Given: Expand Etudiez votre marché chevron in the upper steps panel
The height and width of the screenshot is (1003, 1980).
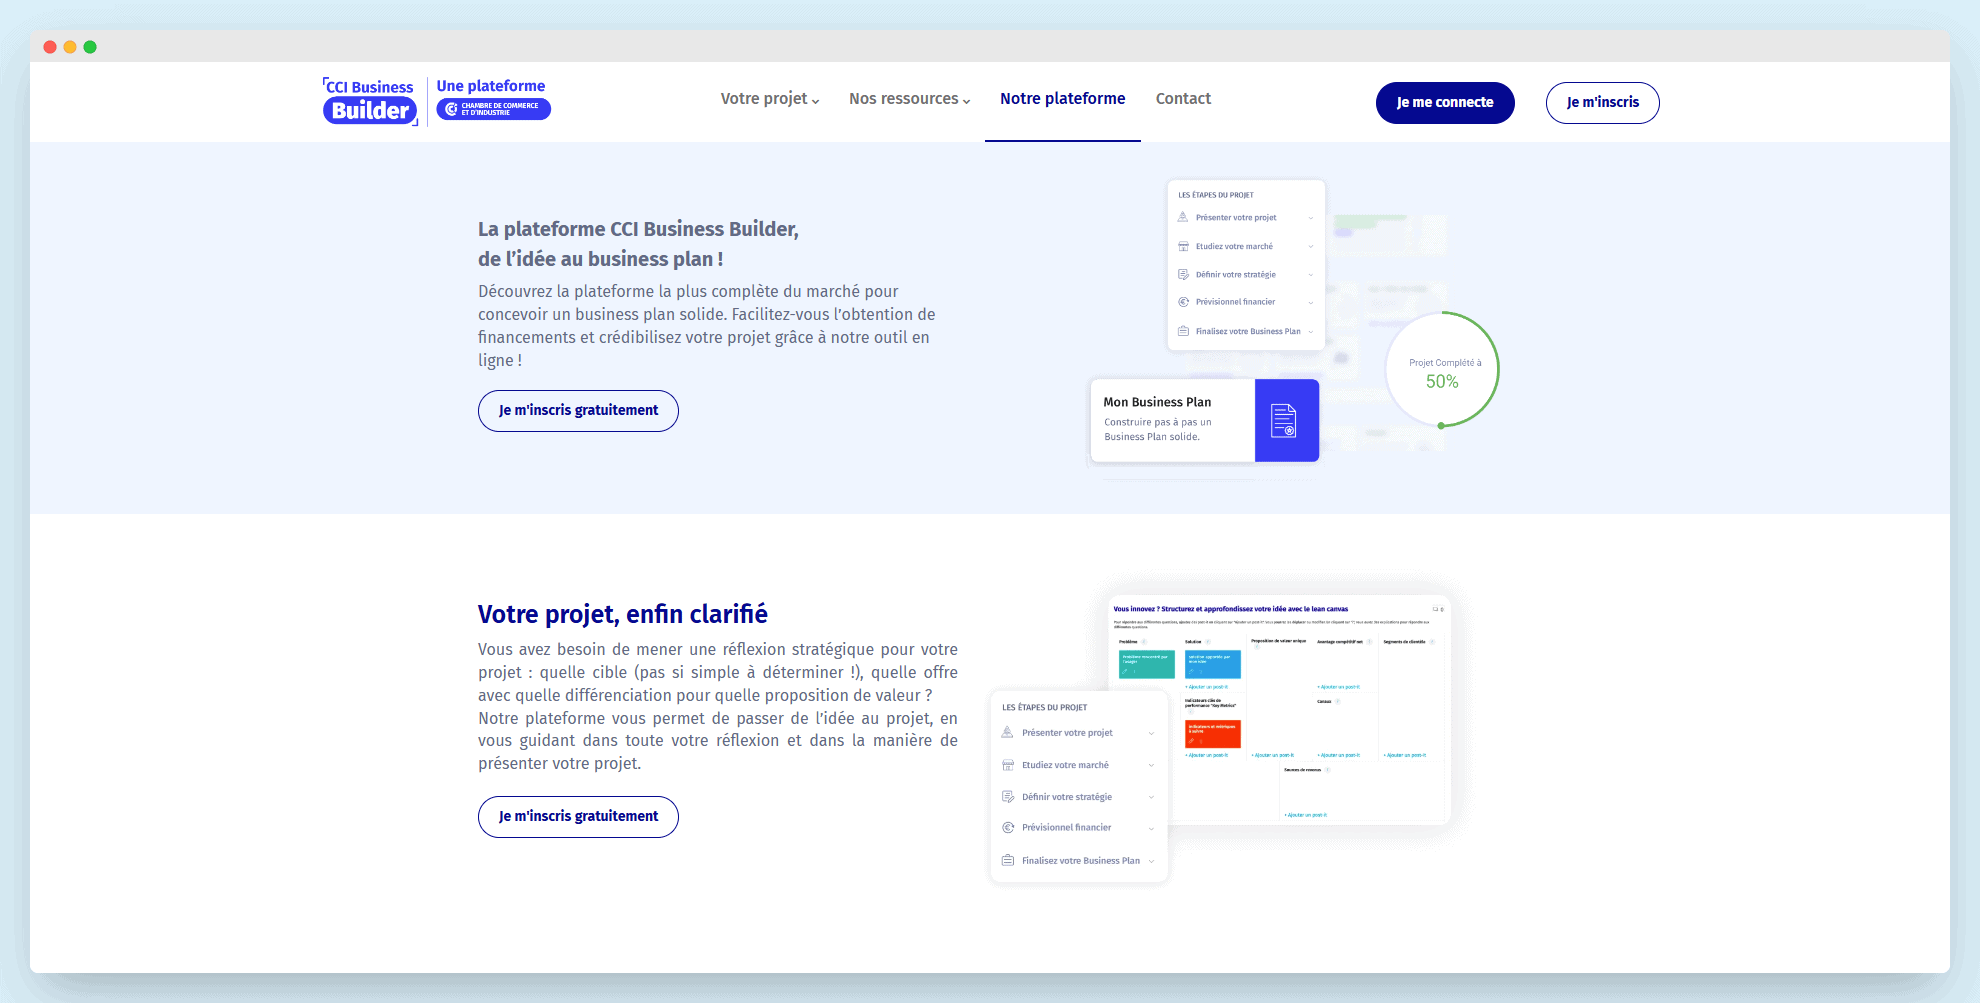Looking at the screenshot, I should 1311,247.
